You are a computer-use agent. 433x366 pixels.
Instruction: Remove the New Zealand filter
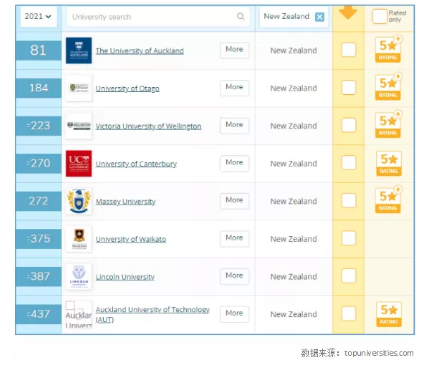click(319, 17)
